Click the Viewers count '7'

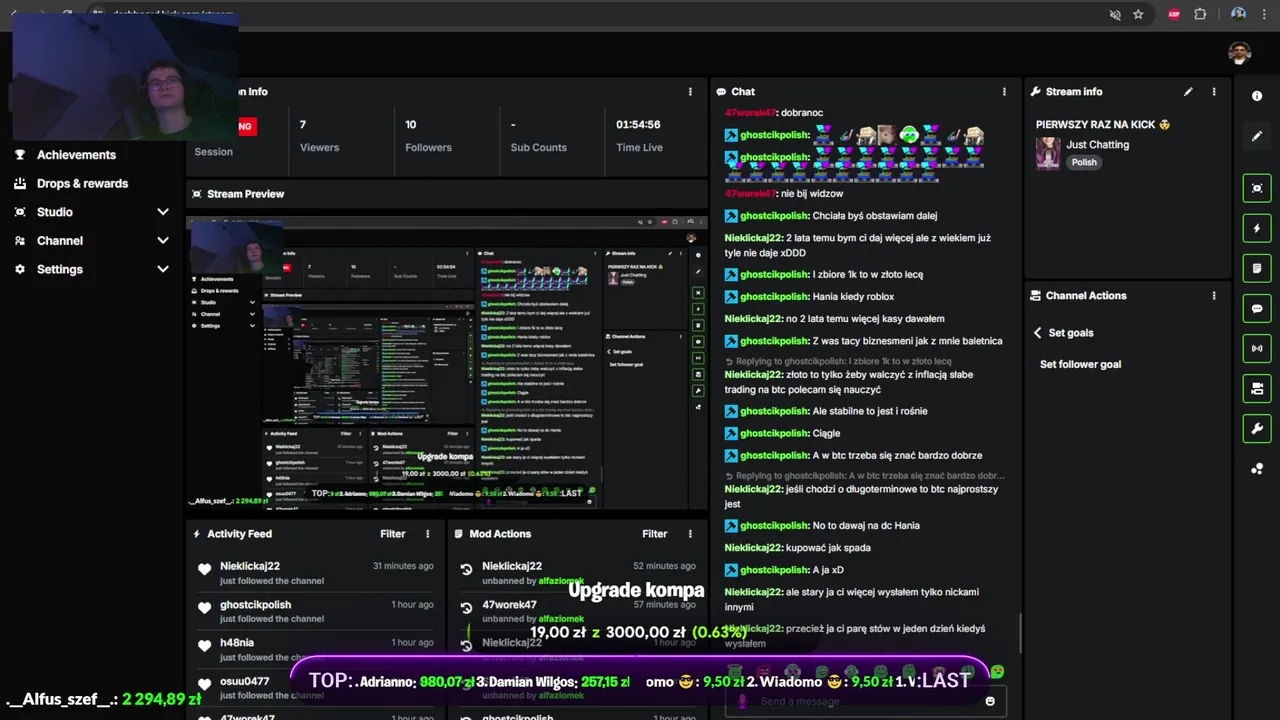pos(303,125)
